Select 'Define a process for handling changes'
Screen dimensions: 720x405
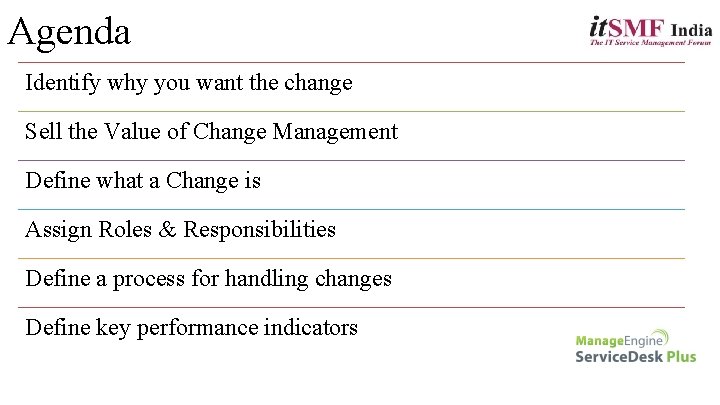(x=208, y=279)
